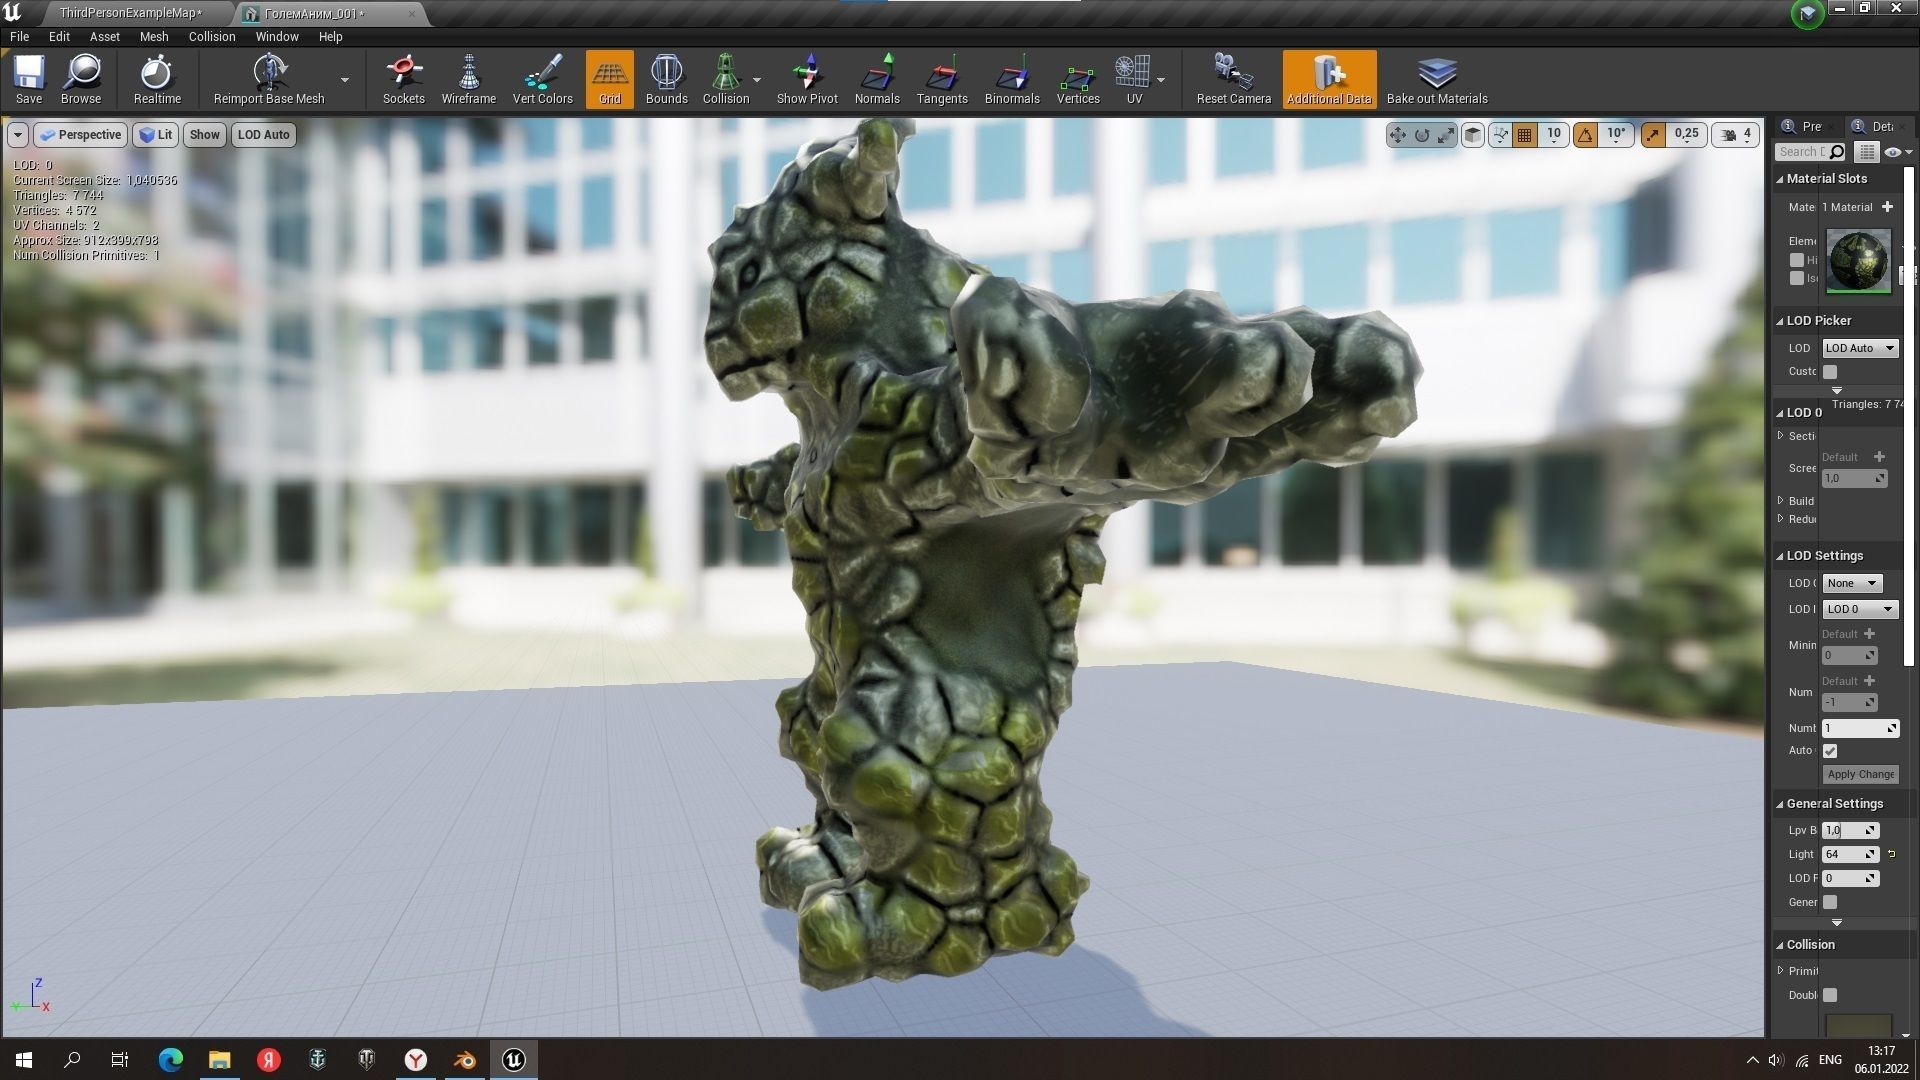This screenshot has height=1080, width=1920.
Task: Open Microsoft Edge from the taskbar
Action: pos(171,1060)
